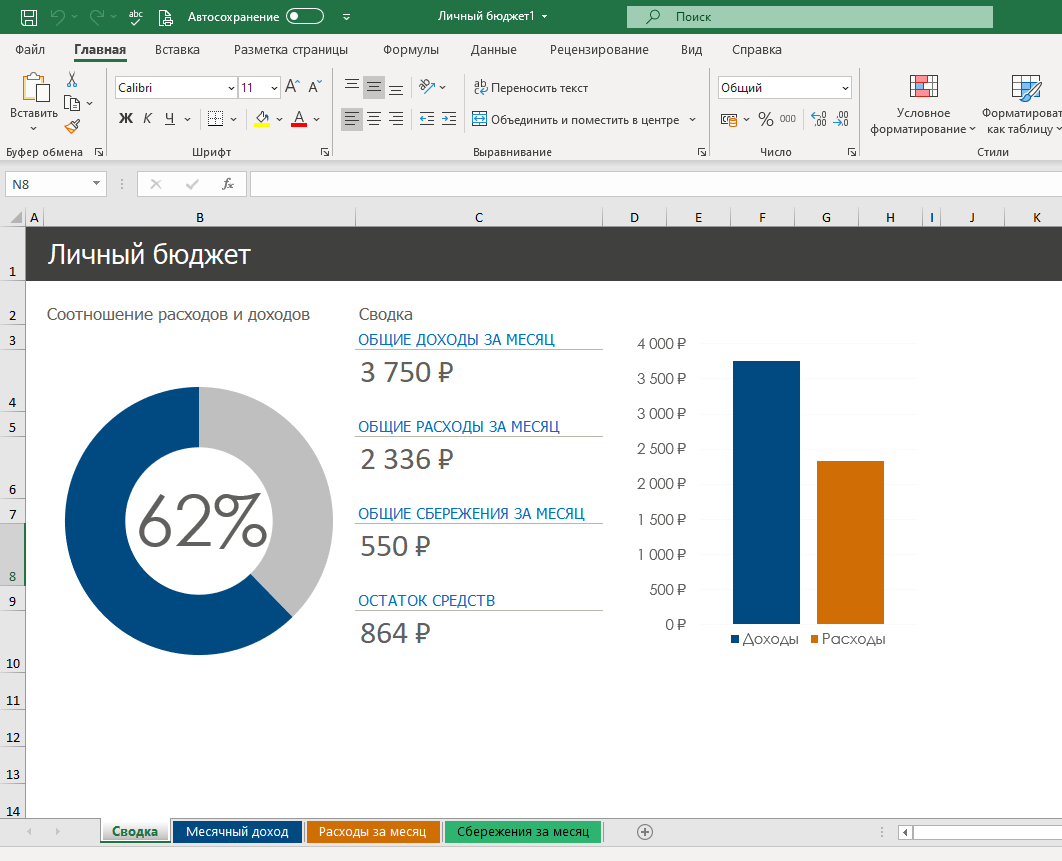Open Сбережения за месяц sheet

pyautogui.click(x=523, y=831)
